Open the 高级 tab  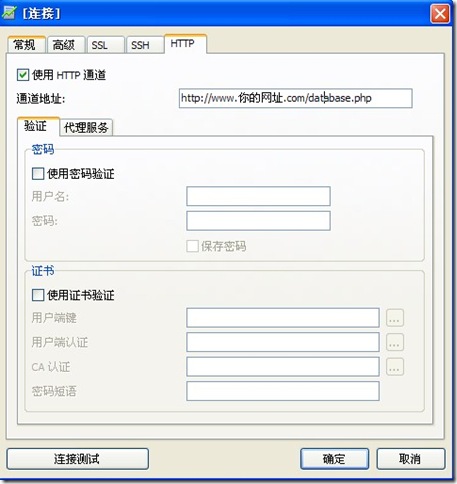coord(66,44)
